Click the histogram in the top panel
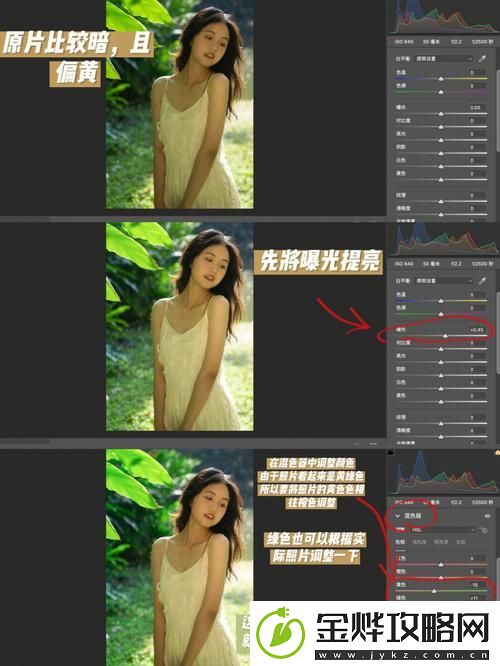This screenshot has width=500, height=666. point(444,17)
